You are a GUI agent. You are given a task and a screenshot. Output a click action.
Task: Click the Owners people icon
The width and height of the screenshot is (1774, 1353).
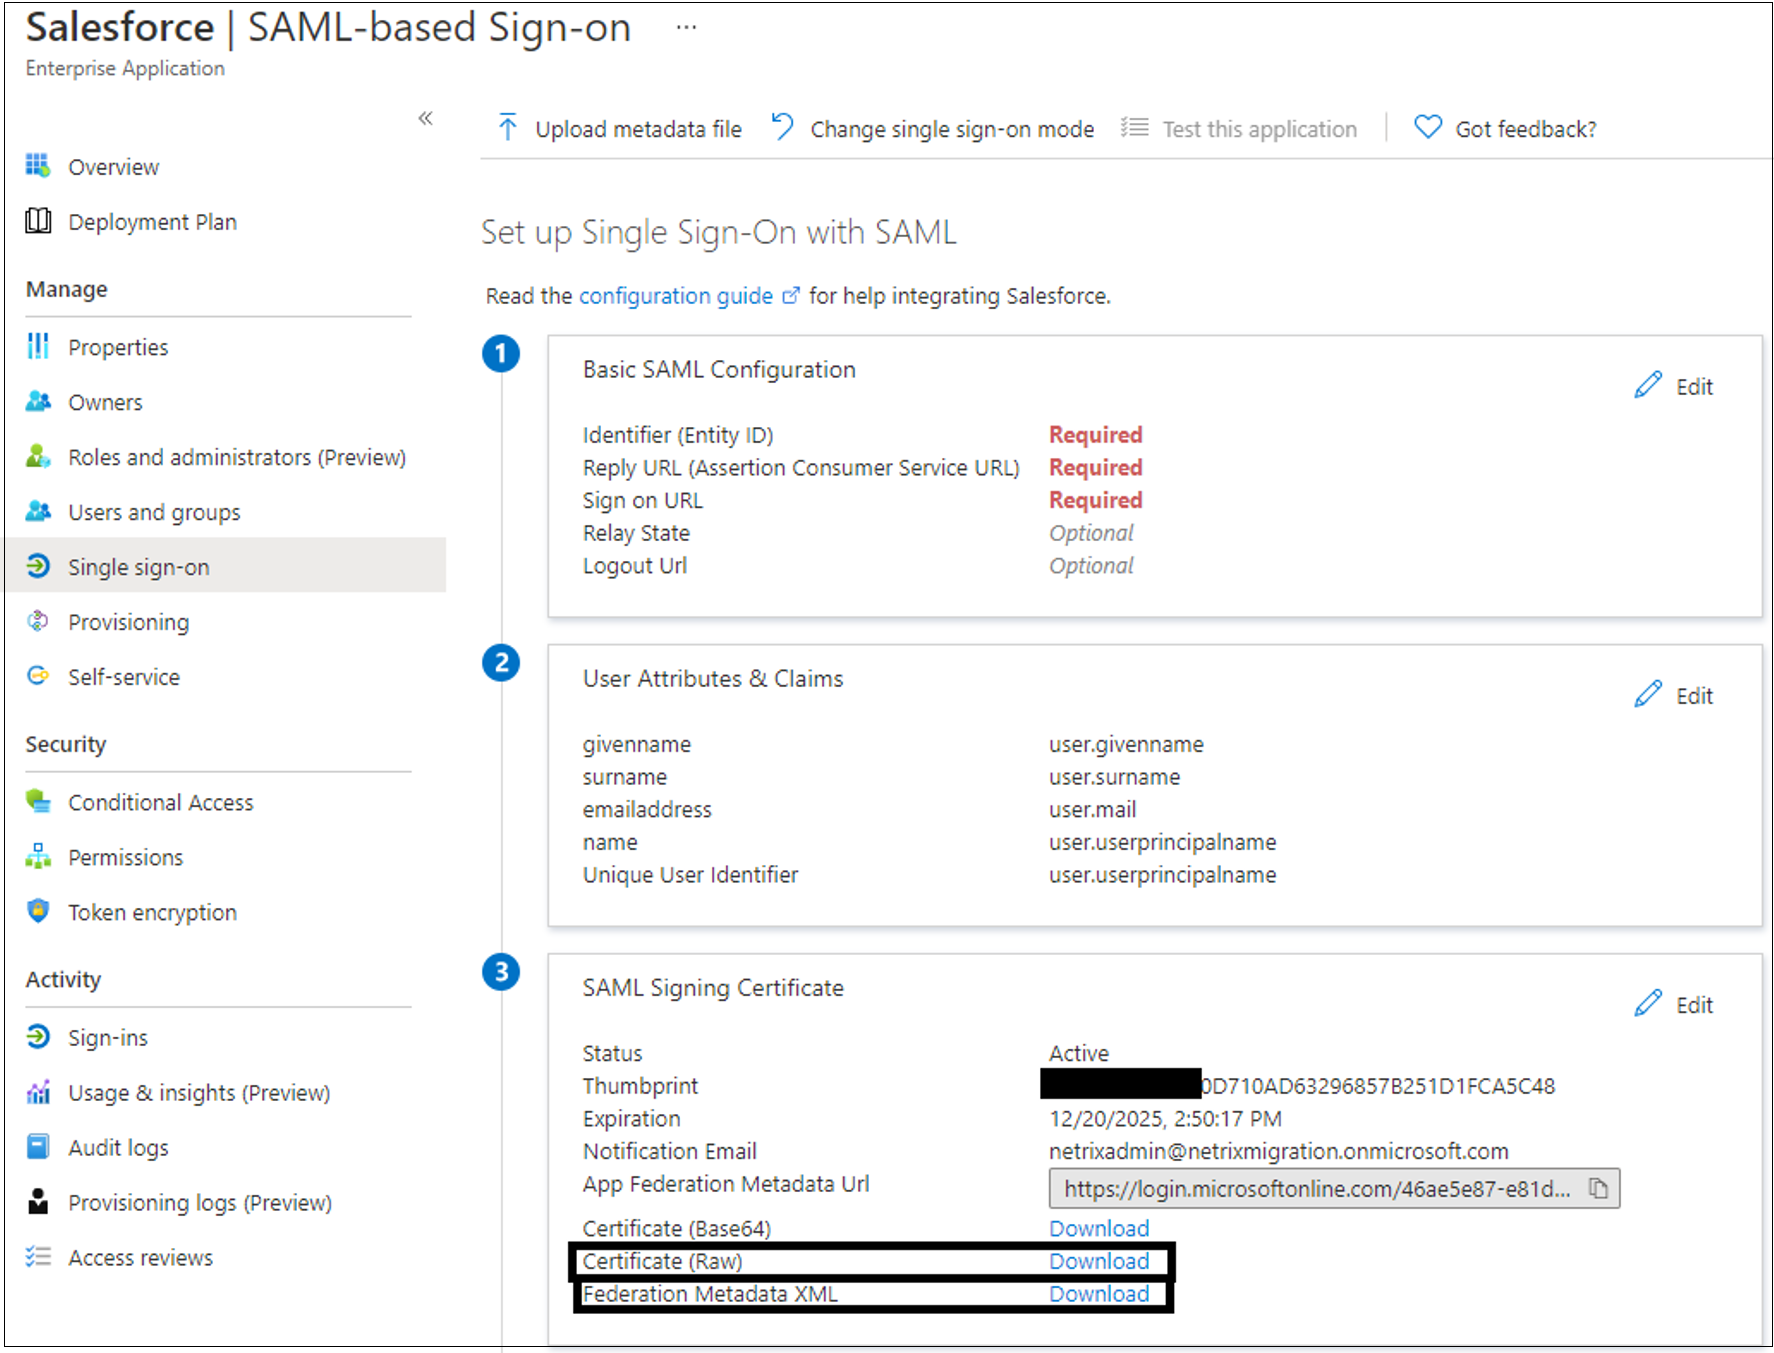click(x=38, y=401)
